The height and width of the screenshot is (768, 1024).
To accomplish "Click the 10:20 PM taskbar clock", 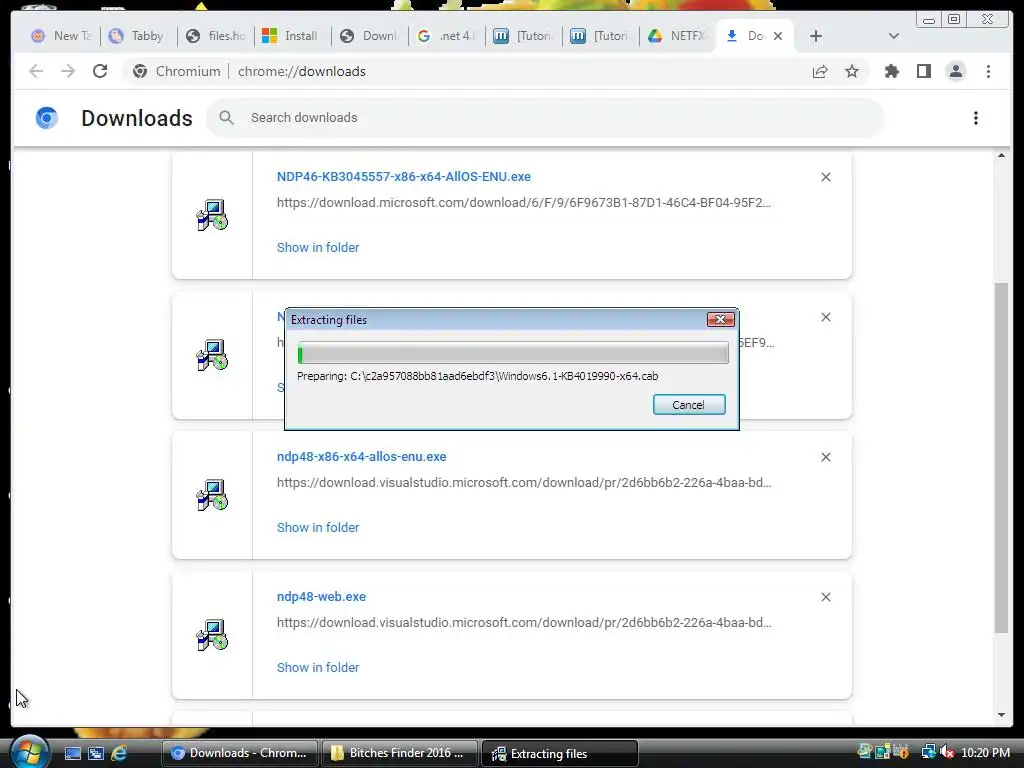I will 985,752.
